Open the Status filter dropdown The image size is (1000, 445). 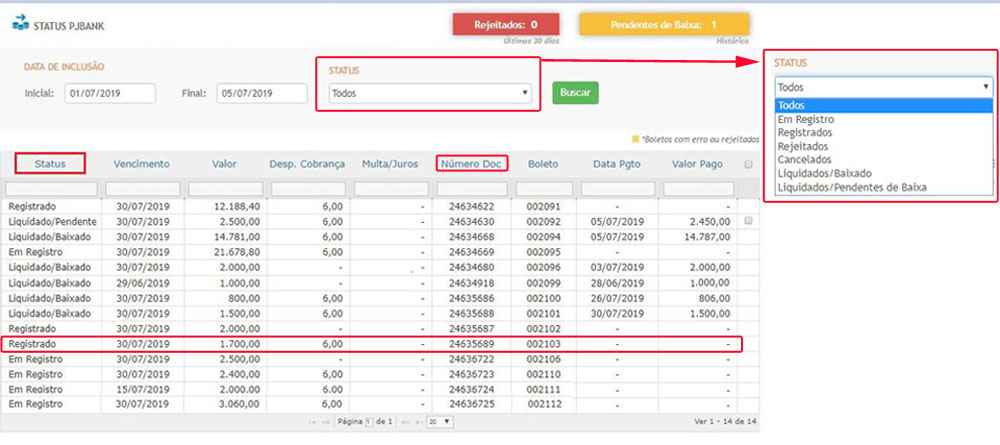coord(429,94)
